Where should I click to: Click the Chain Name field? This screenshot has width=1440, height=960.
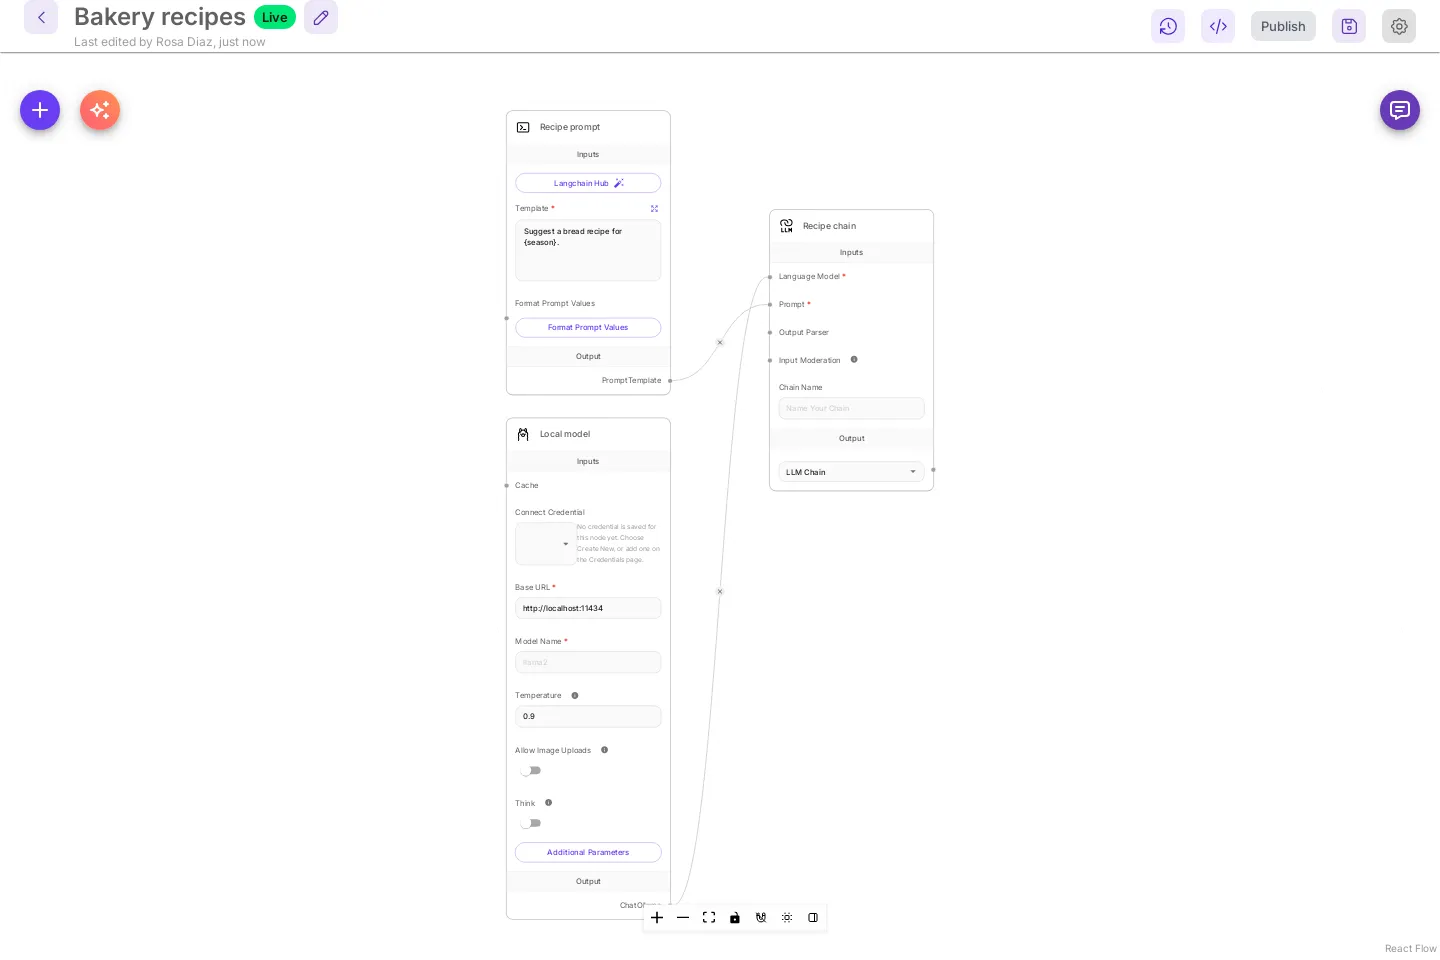pos(851,408)
